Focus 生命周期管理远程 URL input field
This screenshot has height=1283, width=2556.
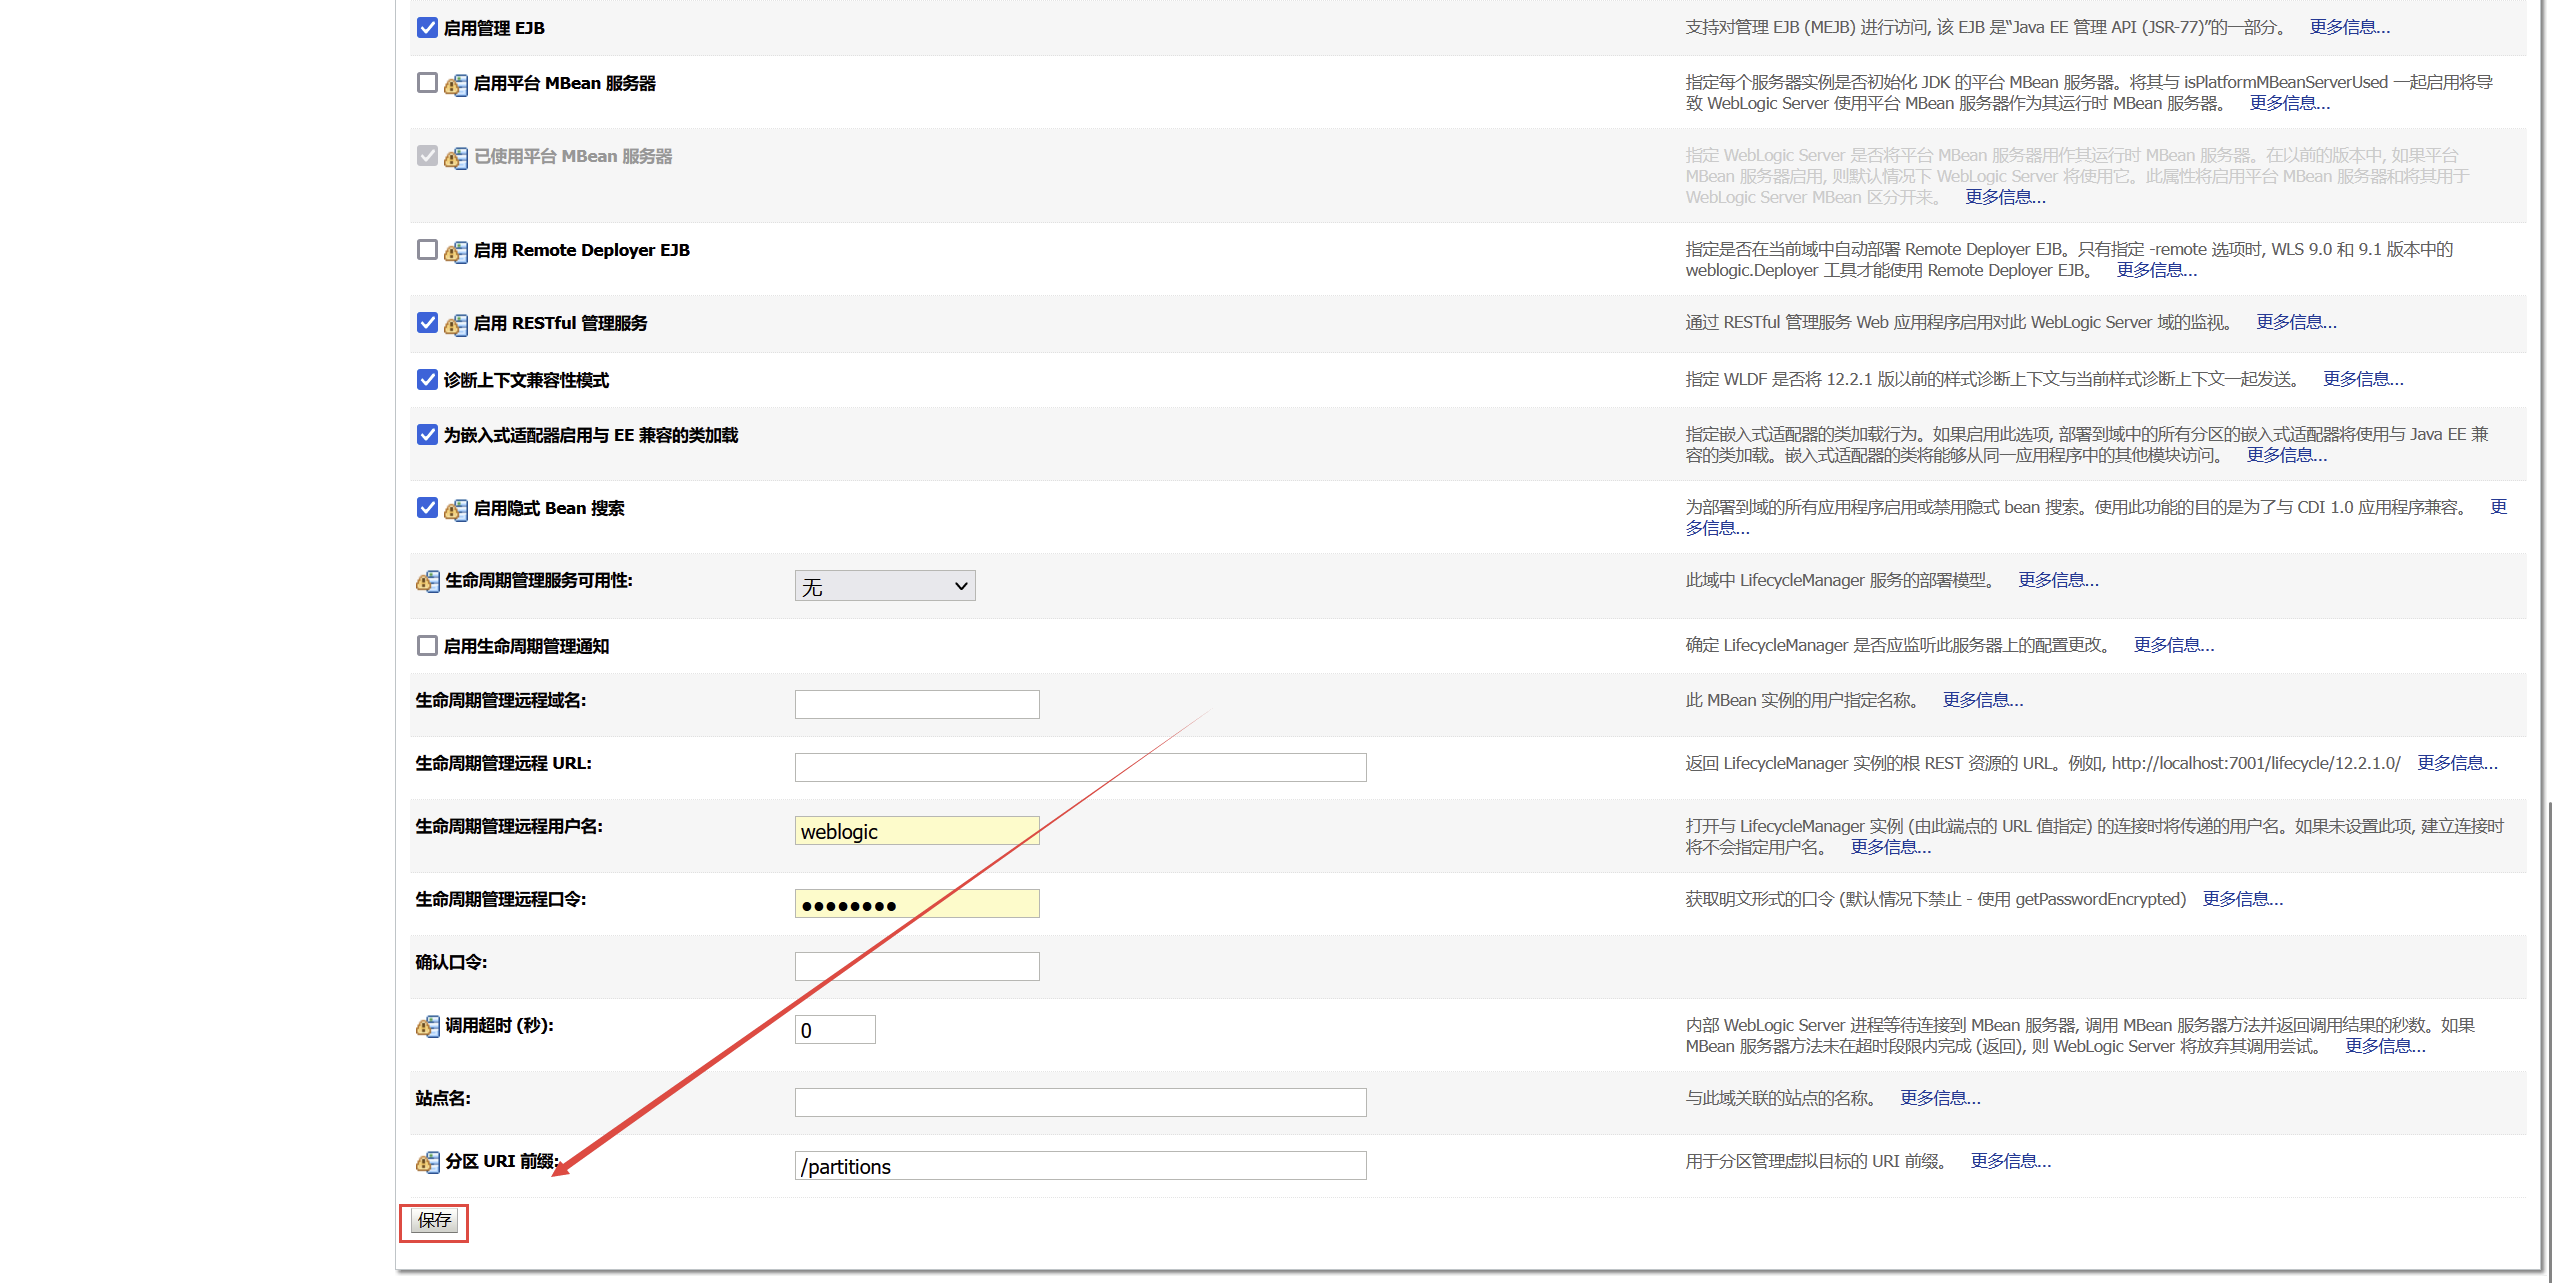1080,767
